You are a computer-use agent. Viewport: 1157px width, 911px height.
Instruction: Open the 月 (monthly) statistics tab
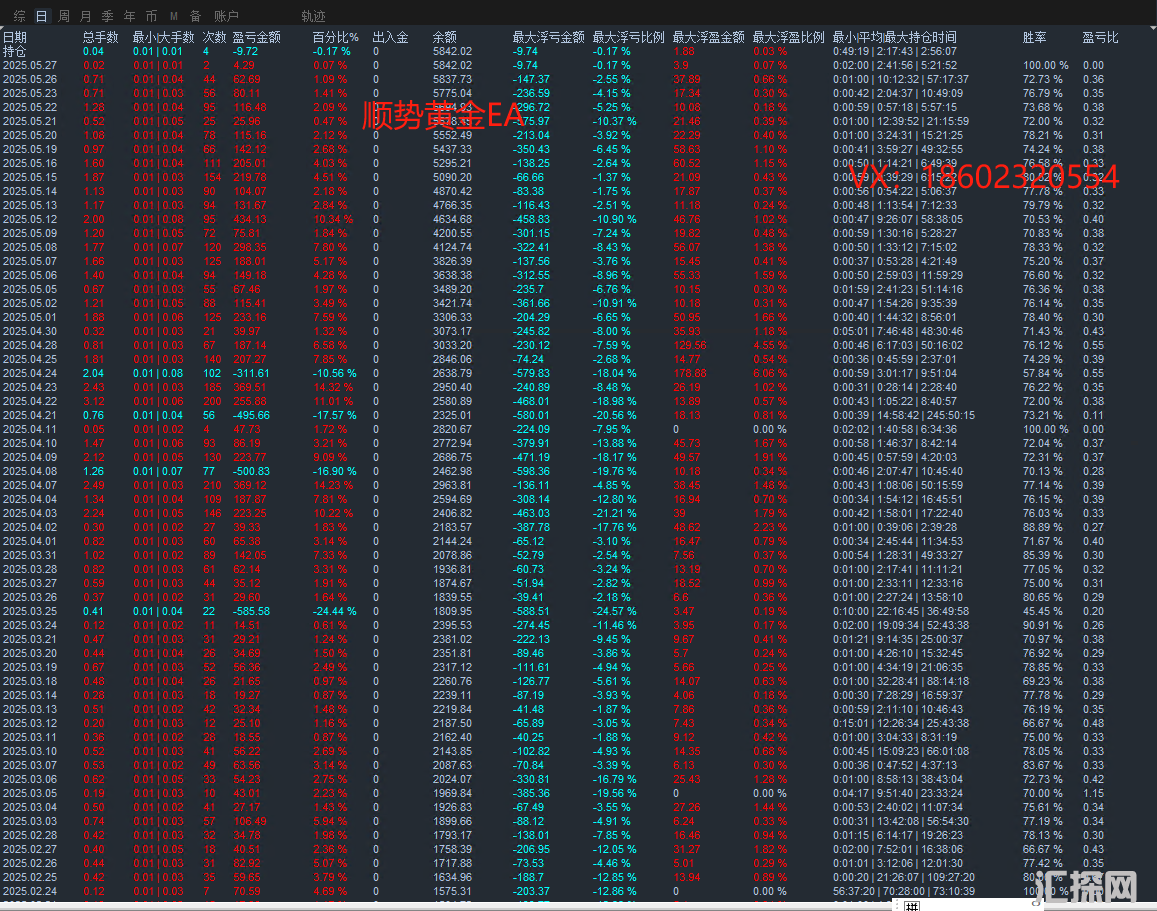tap(86, 16)
